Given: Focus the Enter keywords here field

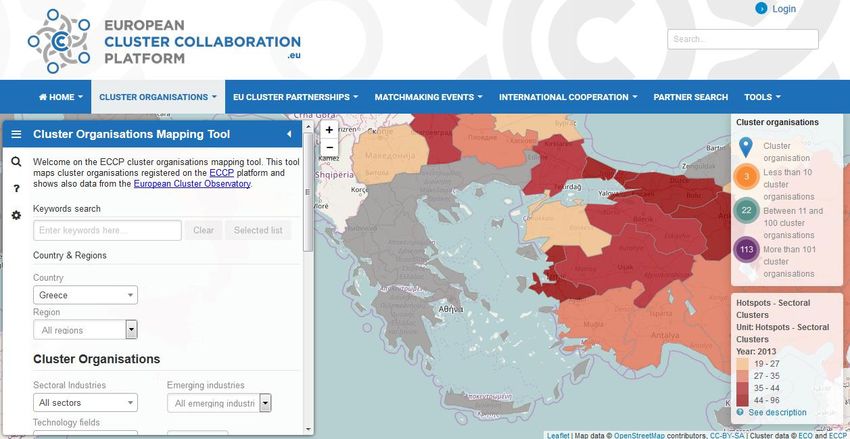Looking at the screenshot, I should point(107,230).
